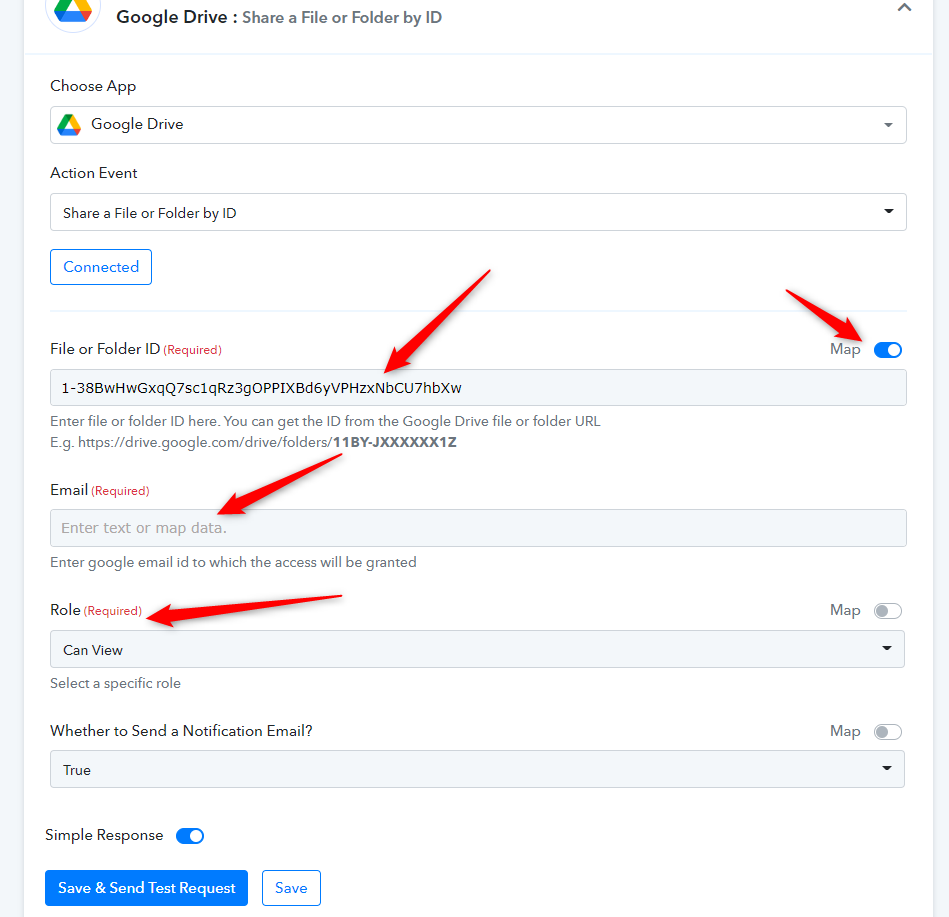This screenshot has height=917, width=949.
Task: Focus the Email text field
Action: point(478,528)
